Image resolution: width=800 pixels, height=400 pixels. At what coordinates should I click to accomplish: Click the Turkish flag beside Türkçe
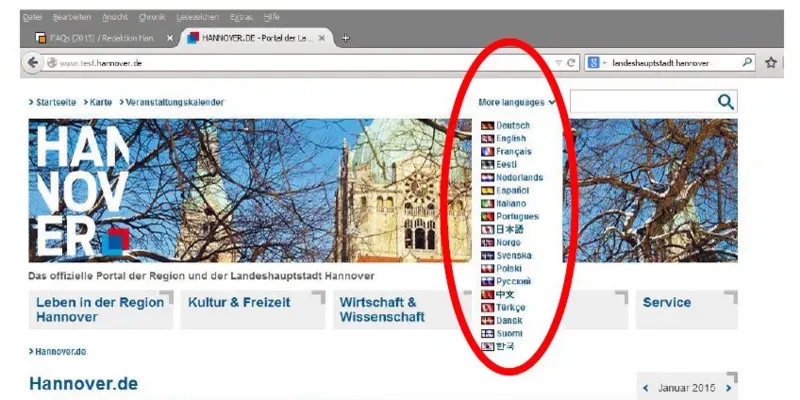[x=488, y=308]
